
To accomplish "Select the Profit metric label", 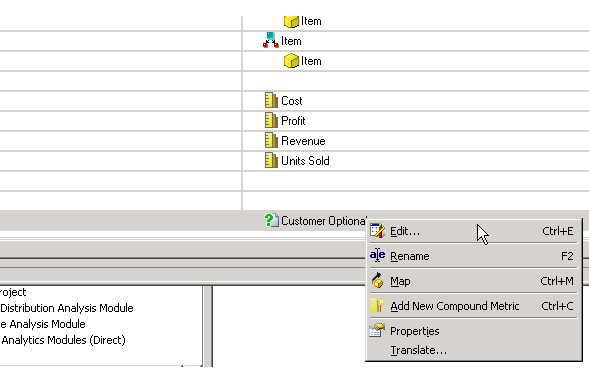I will (293, 121).
